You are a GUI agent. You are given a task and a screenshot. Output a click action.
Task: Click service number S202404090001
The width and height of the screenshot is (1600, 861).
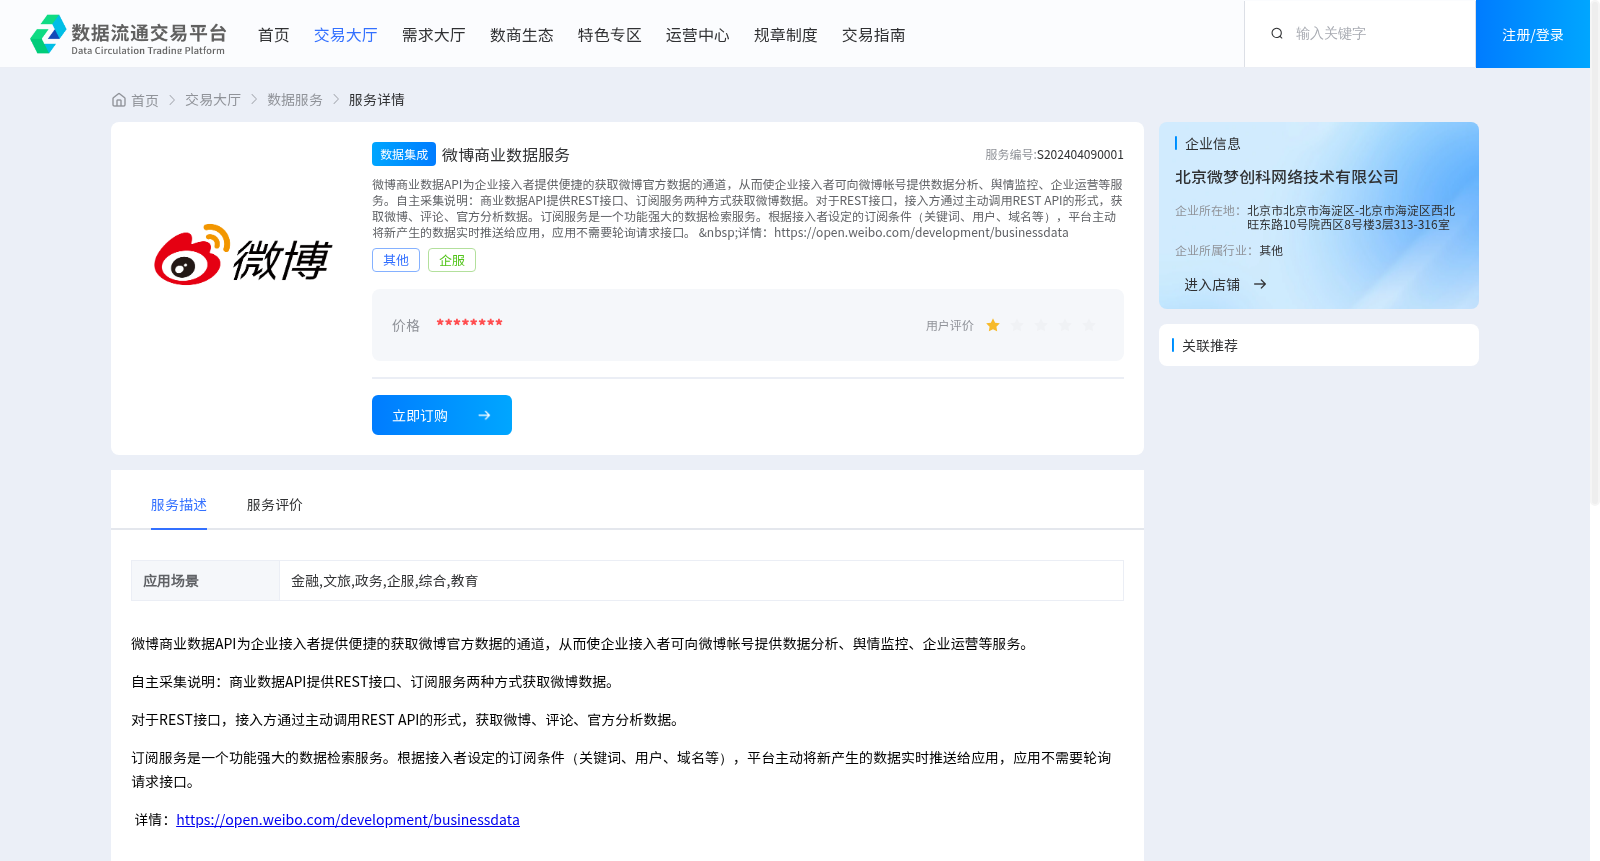click(1080, 155)
